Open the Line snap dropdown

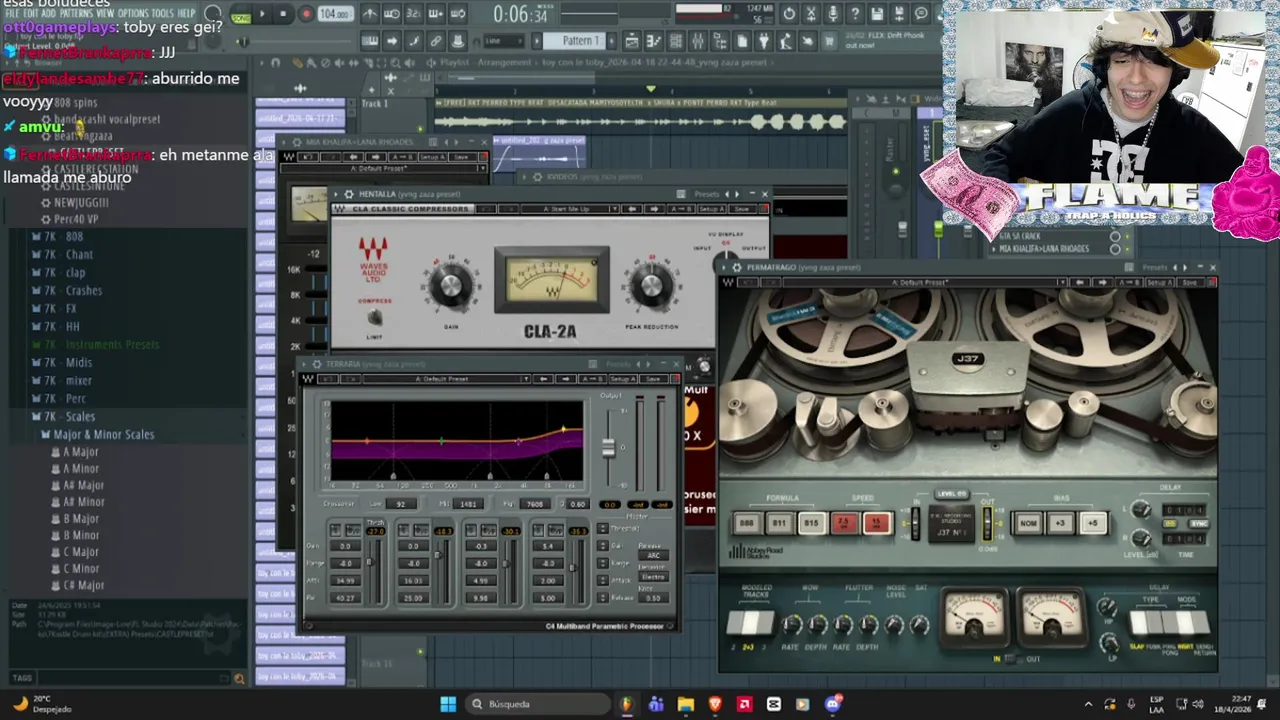(505, 41)
